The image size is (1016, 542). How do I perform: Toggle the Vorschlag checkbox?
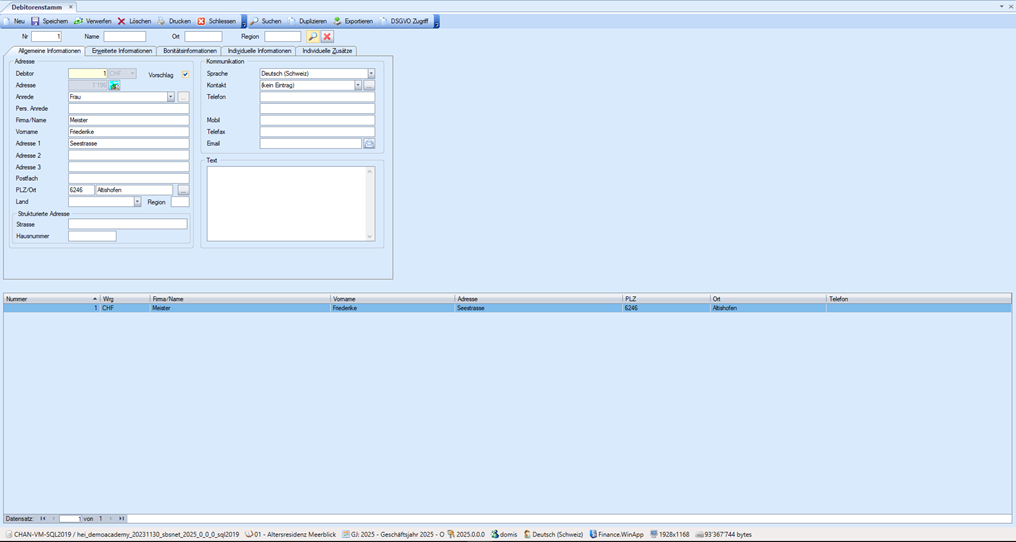(185, 75)
